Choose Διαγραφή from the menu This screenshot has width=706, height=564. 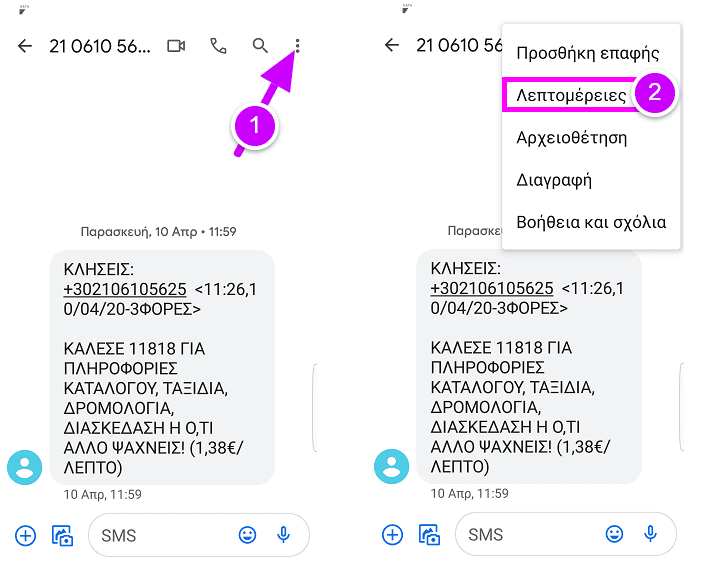(554, 180)
